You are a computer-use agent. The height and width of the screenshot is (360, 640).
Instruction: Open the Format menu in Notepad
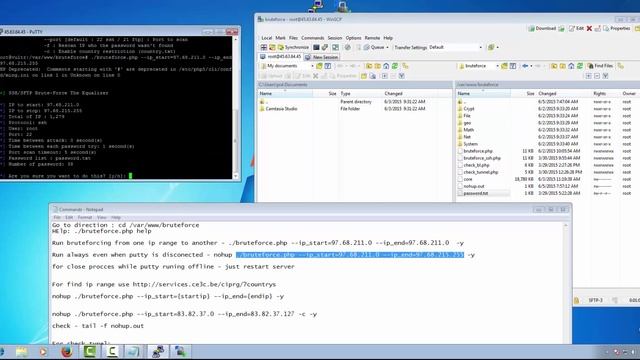85,218
